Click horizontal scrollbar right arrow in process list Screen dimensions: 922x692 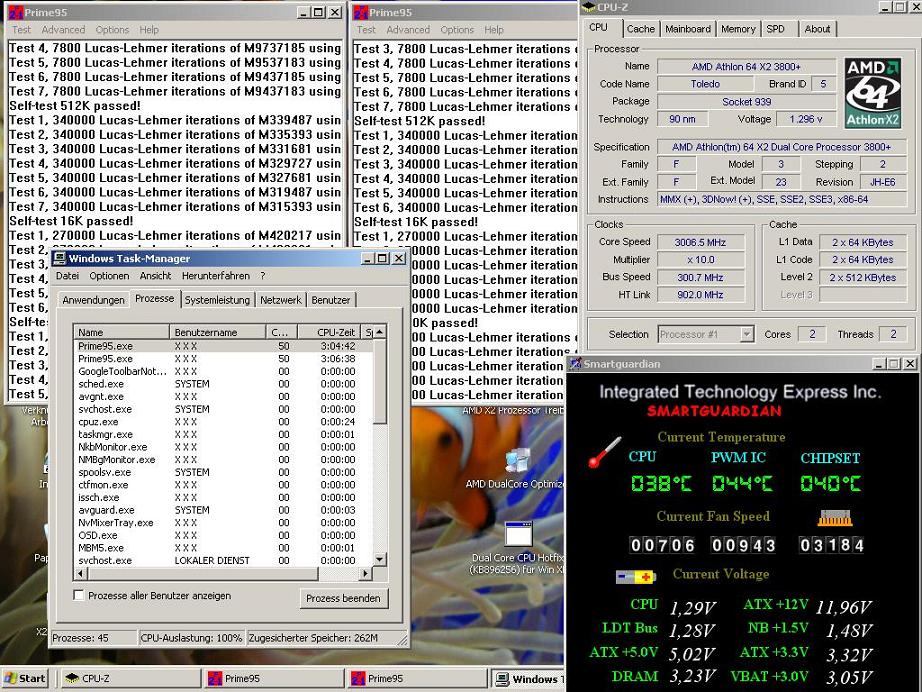366,573
